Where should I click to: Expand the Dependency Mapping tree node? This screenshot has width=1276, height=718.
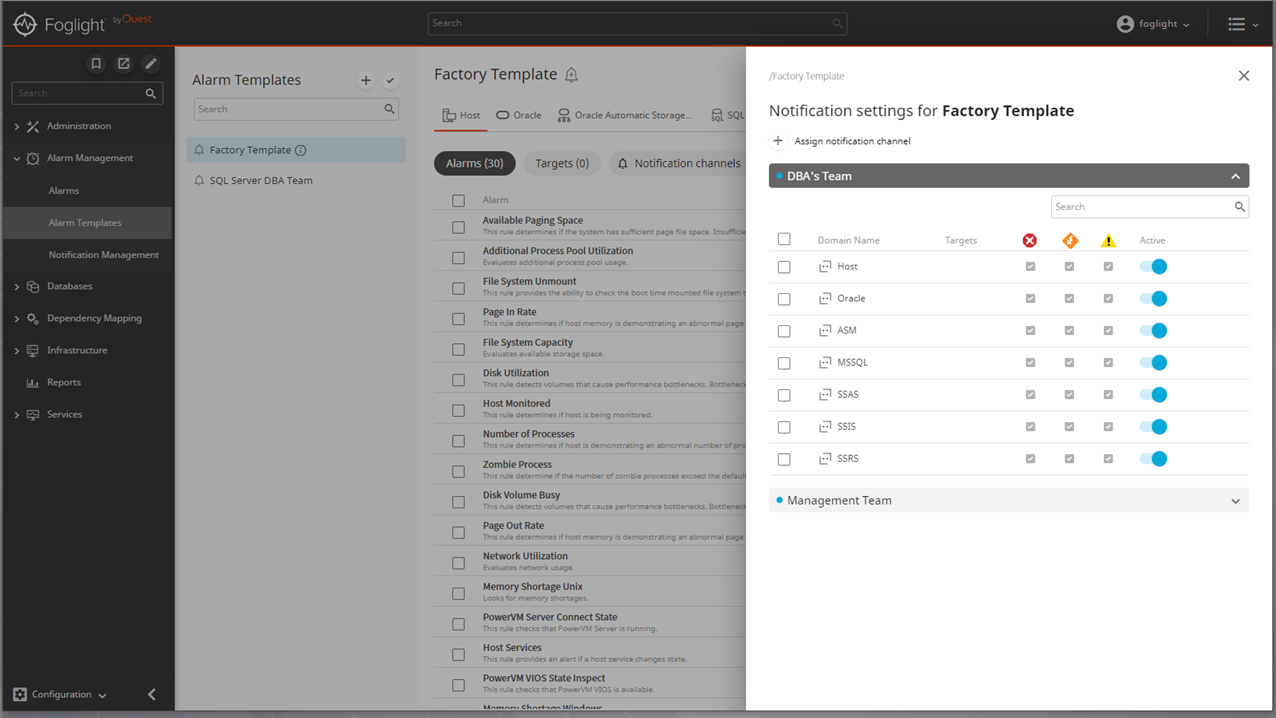tap(16, 318)
